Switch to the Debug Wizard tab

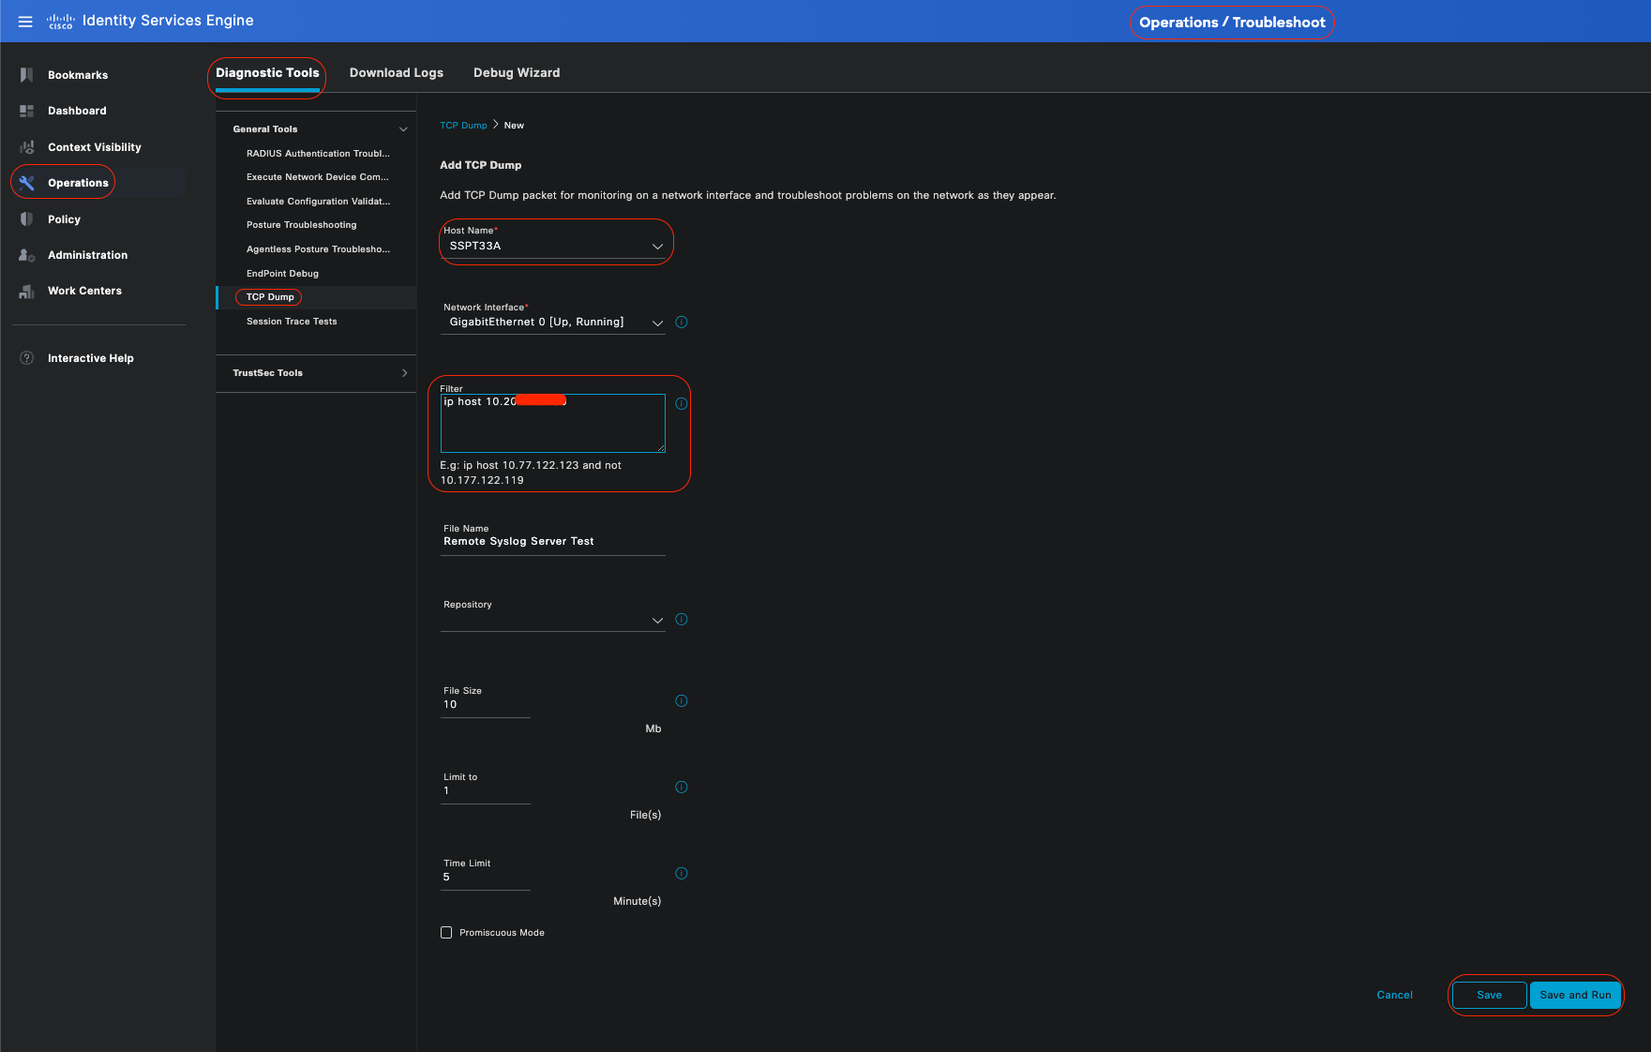pos(516,73)
